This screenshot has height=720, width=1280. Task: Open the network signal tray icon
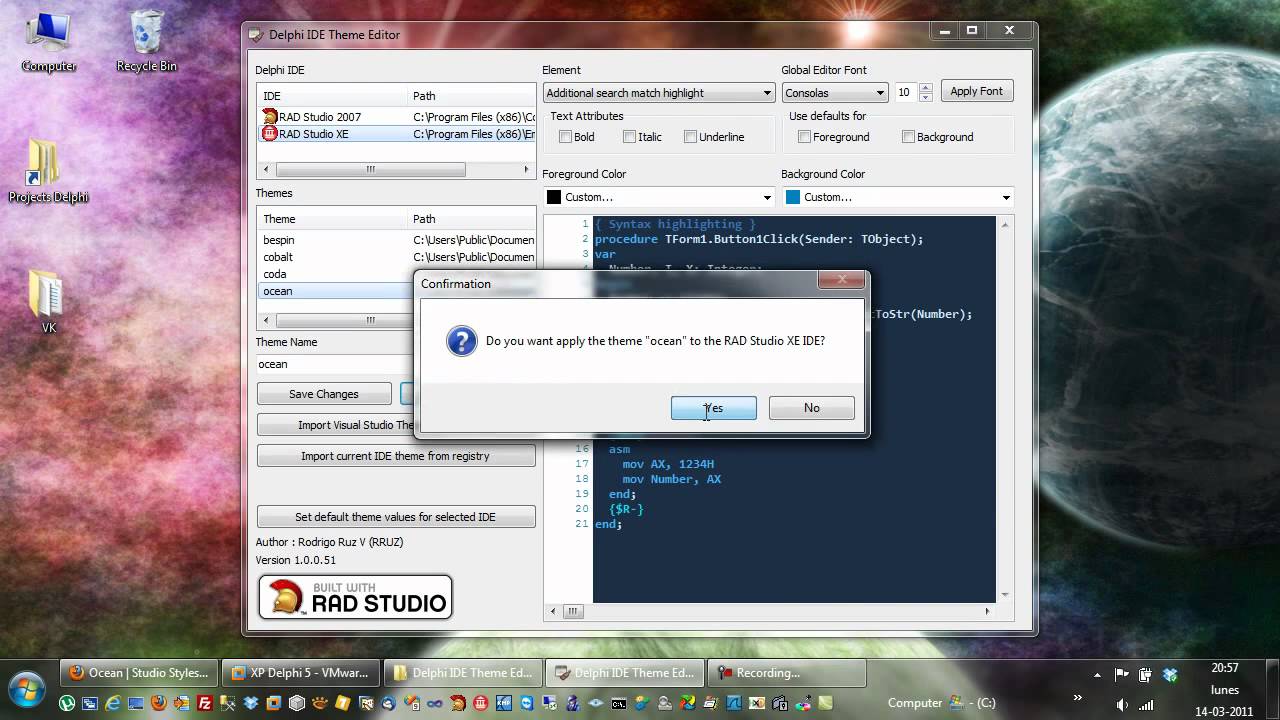[x=1146, y=705]
